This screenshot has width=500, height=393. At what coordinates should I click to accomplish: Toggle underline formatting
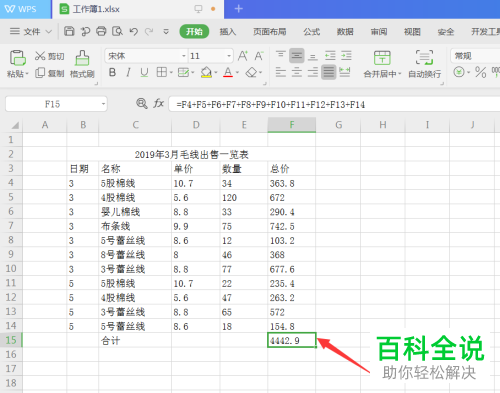144,72
